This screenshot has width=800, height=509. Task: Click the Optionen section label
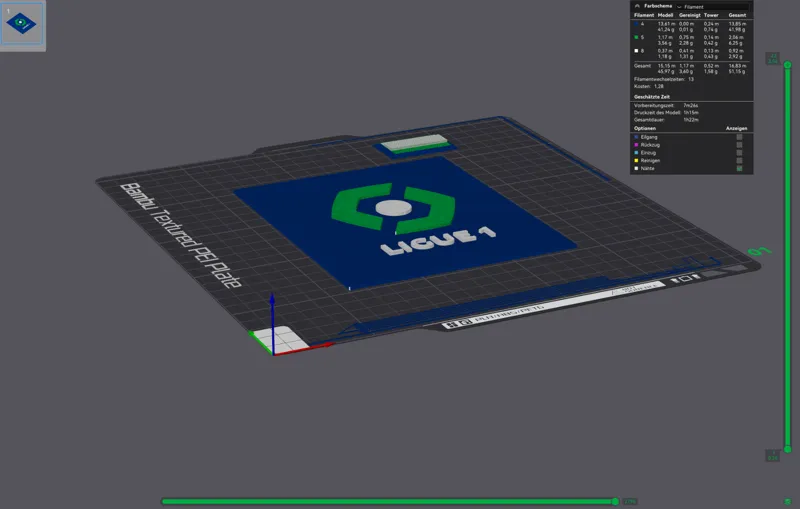pyautogui.click(x=645, y=129)
